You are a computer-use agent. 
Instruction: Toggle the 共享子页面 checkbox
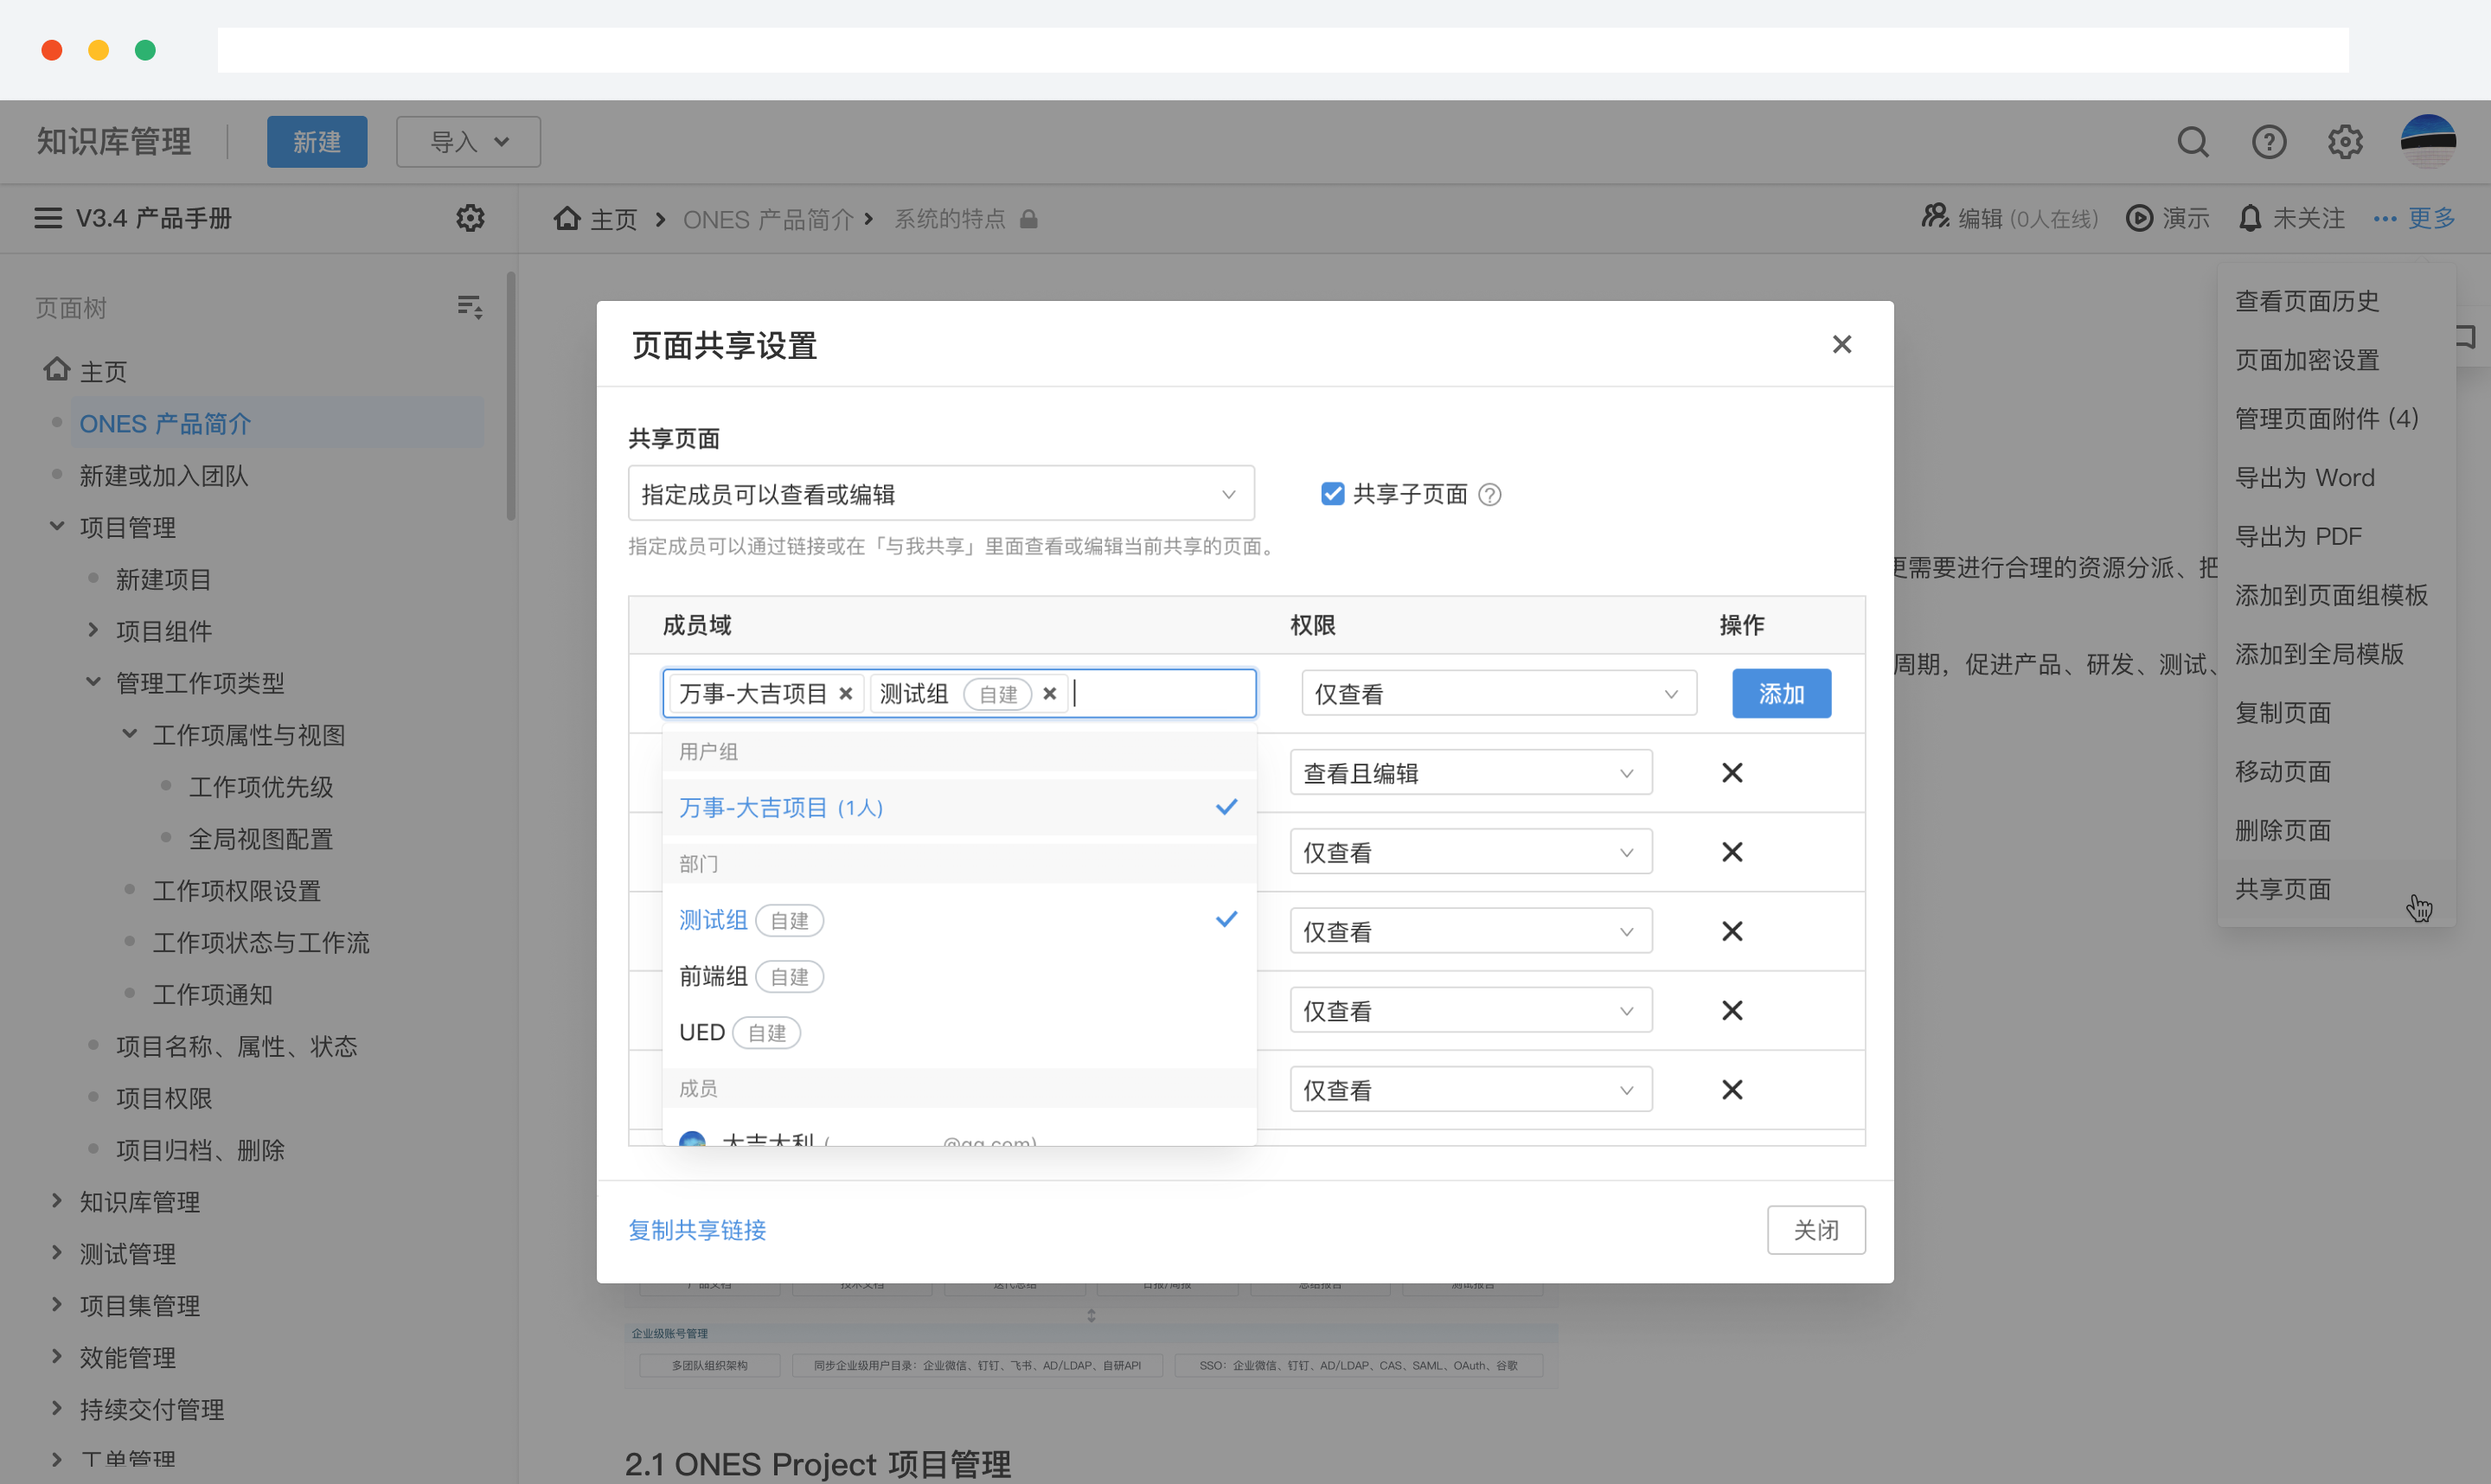click(1332, 494)
